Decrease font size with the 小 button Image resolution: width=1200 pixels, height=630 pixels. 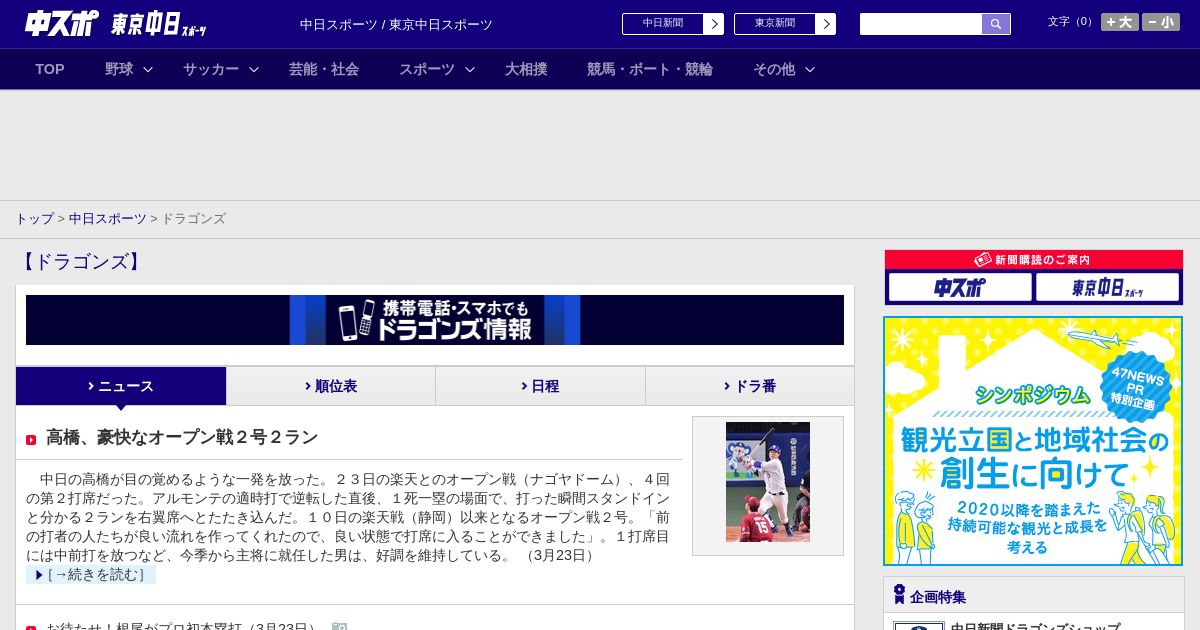[x=1161, y=22]
